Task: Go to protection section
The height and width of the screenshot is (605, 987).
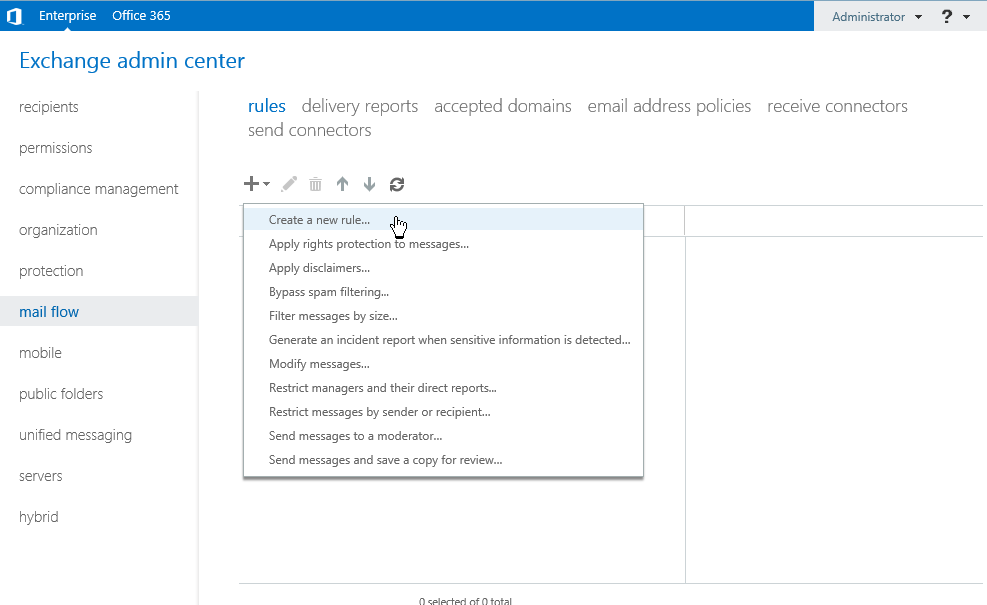Action: click(51, 271)
